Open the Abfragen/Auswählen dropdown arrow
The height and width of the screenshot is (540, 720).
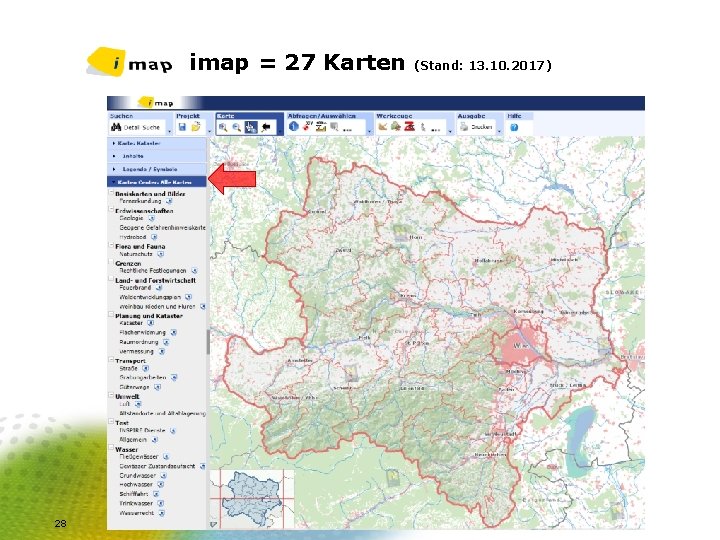tap(369, 132)
